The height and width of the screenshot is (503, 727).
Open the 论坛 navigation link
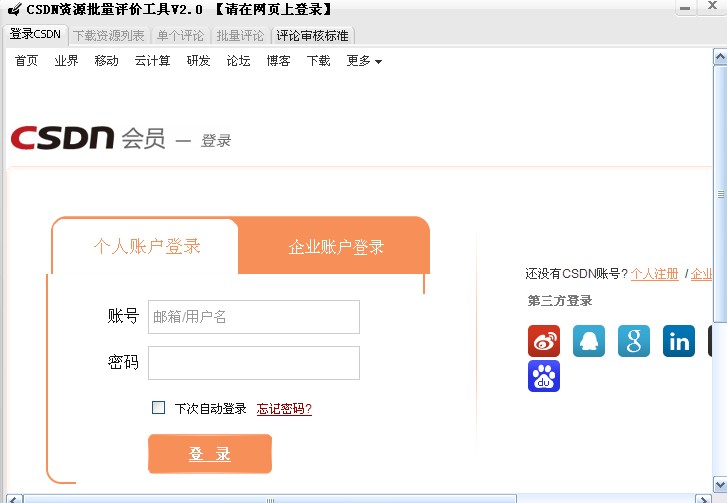point(238,61)
